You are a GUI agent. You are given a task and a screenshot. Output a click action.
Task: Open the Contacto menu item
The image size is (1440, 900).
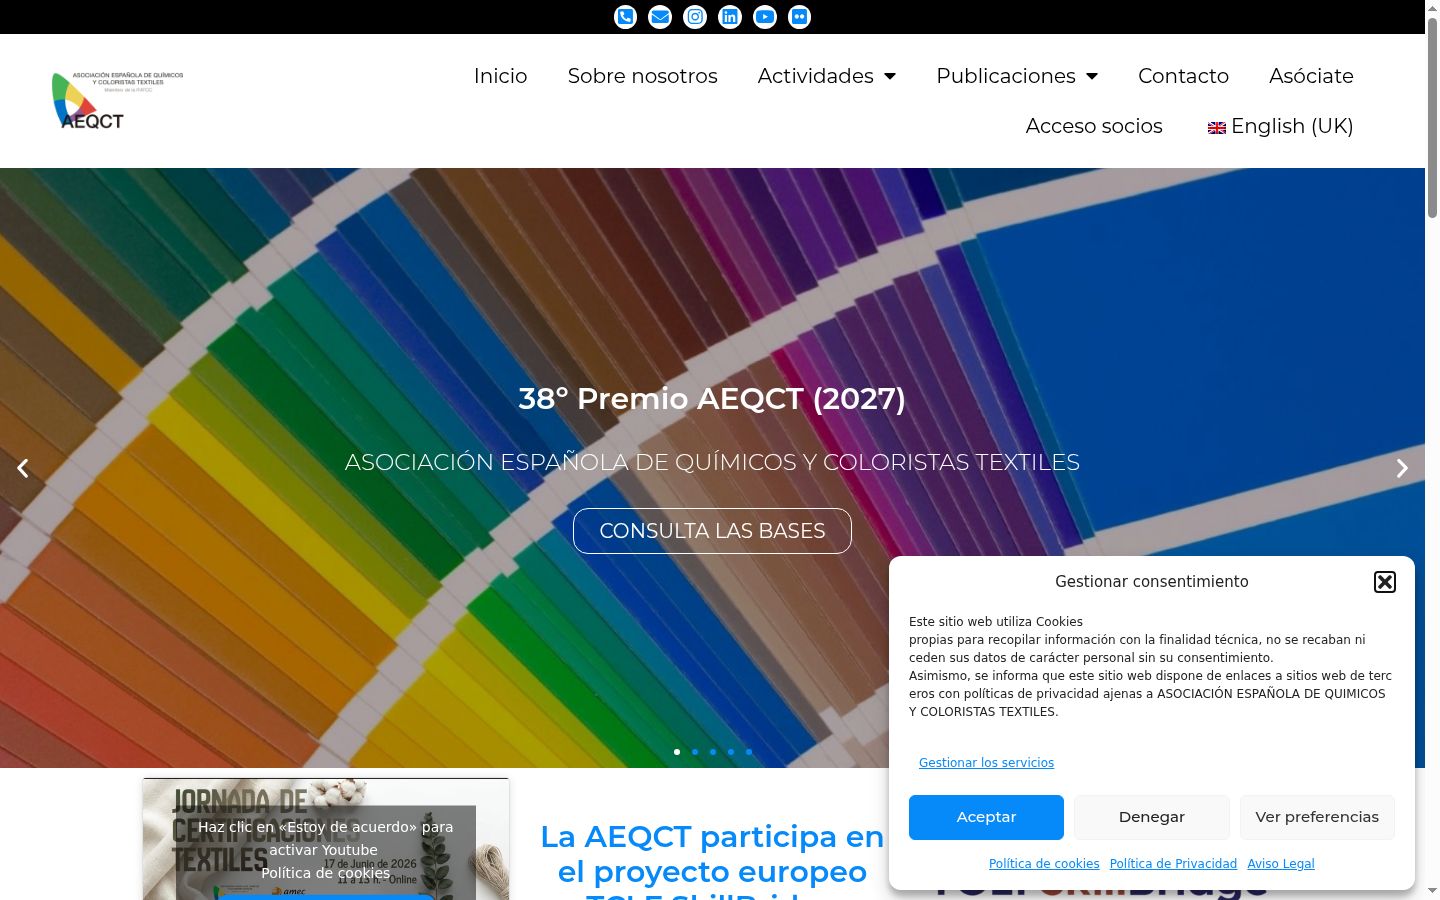(x=1183, y=76)
